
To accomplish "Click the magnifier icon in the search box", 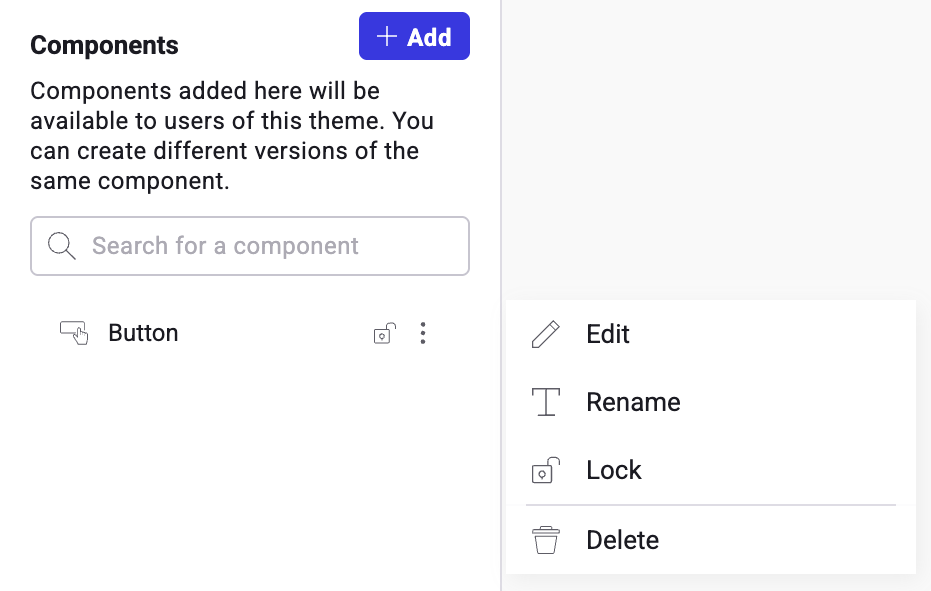I will 62,246.
